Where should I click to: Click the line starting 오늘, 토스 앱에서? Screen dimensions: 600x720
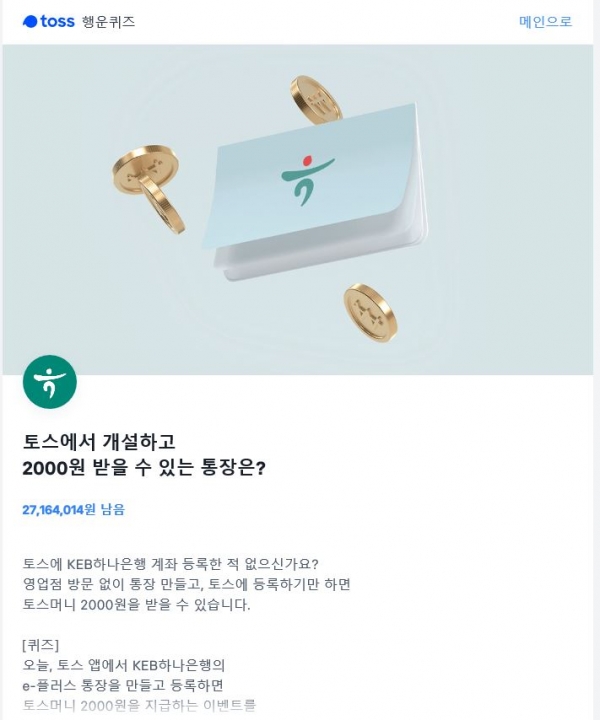[x=123, y=665]
